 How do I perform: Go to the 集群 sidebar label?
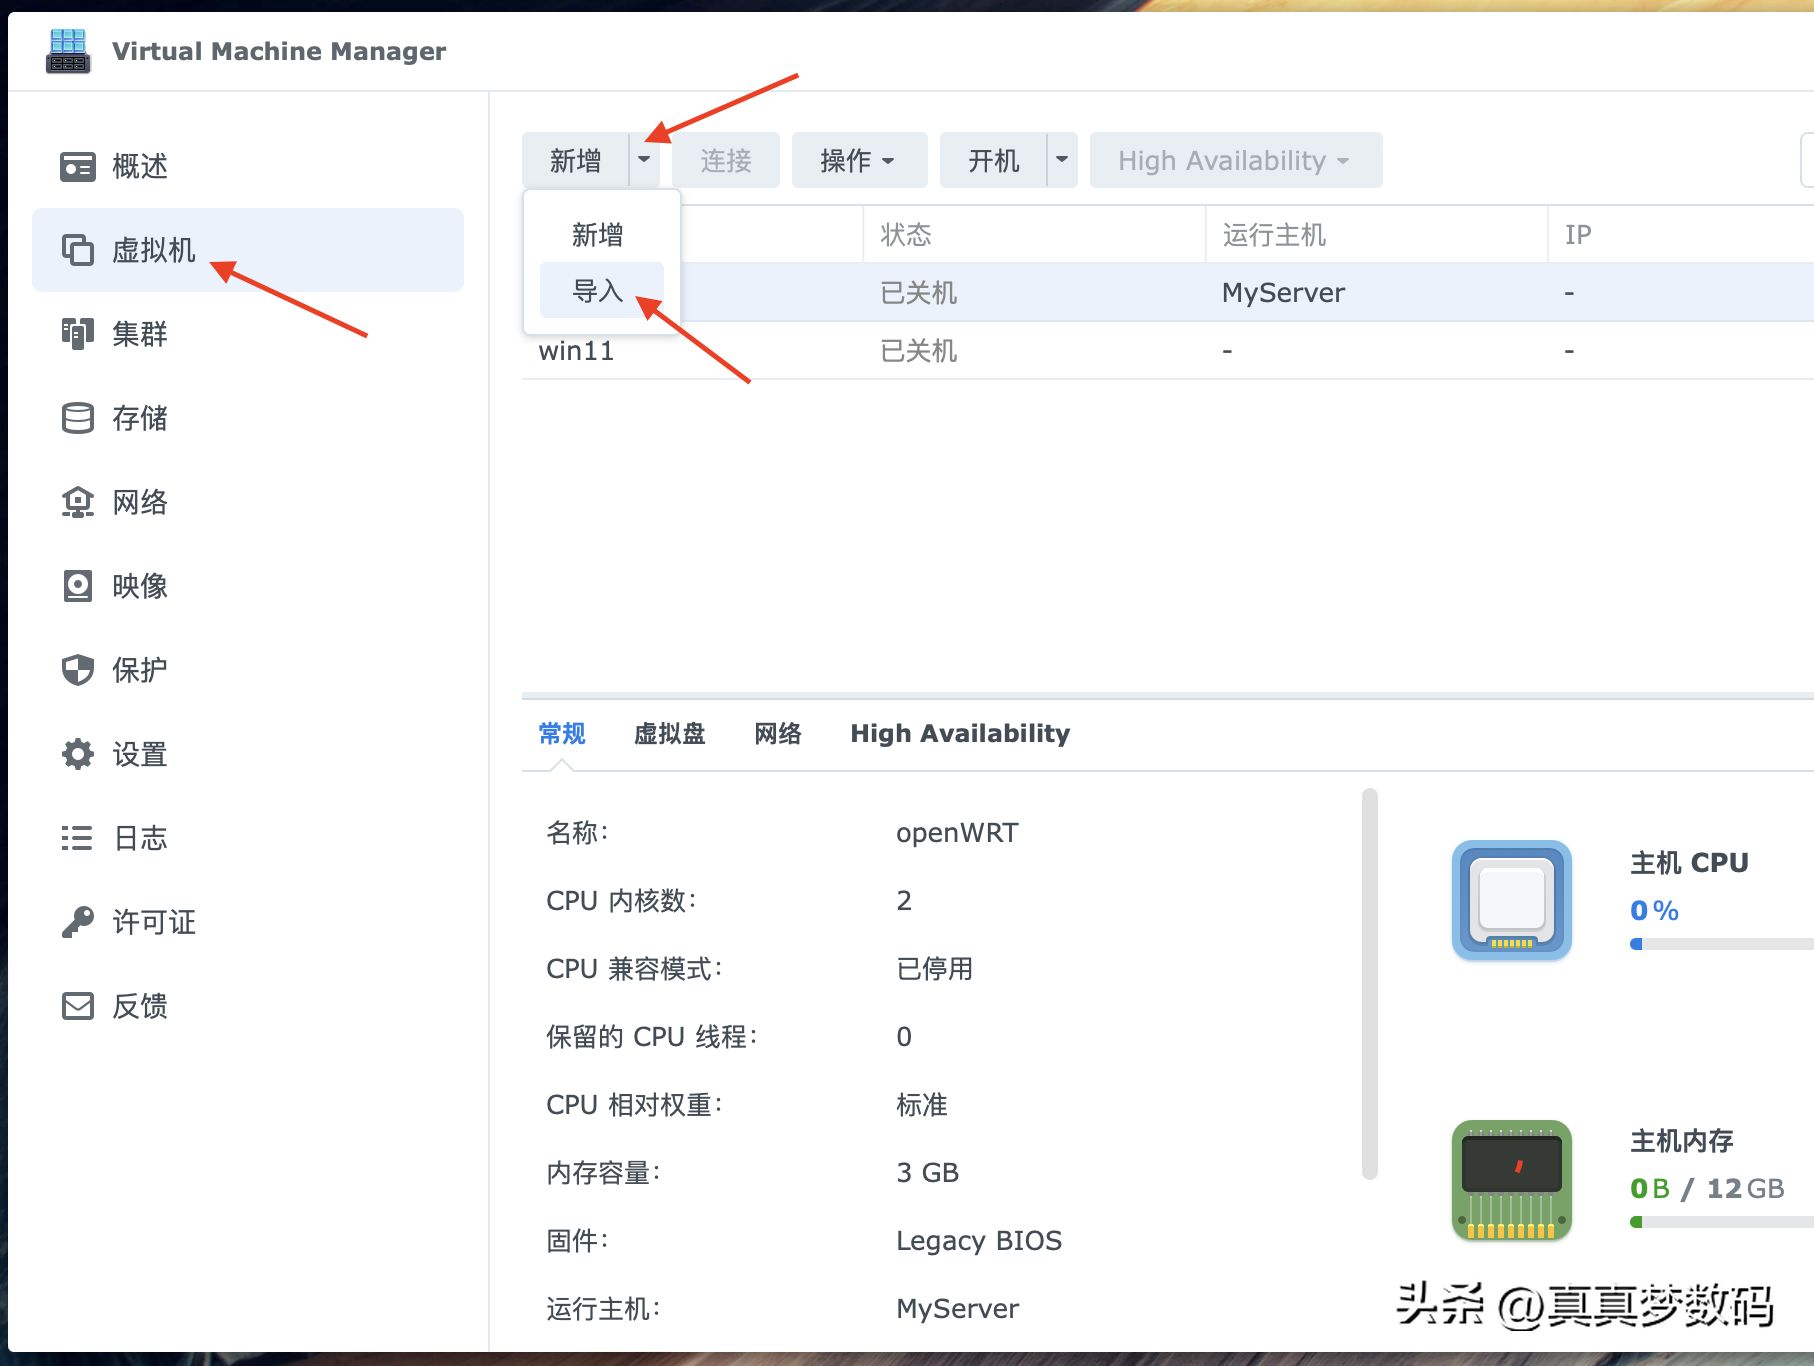tap(140, 334)
